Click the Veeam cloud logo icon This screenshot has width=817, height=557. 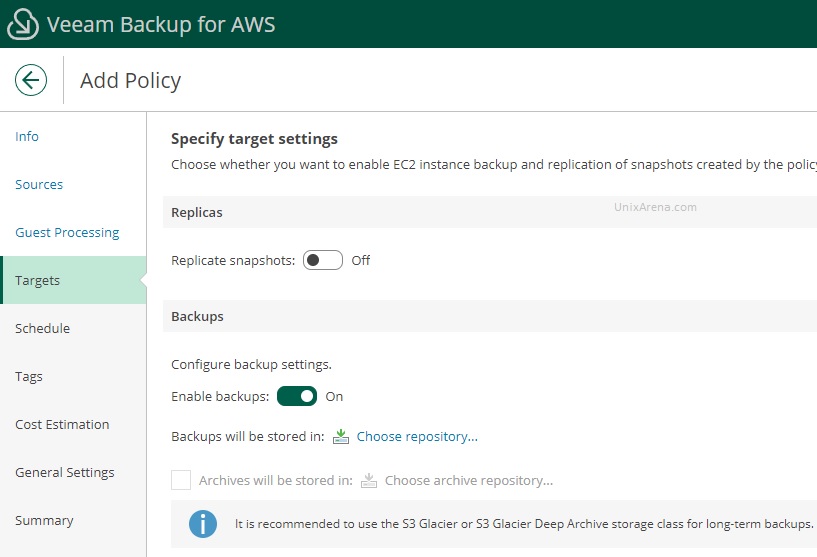[22, 23]
